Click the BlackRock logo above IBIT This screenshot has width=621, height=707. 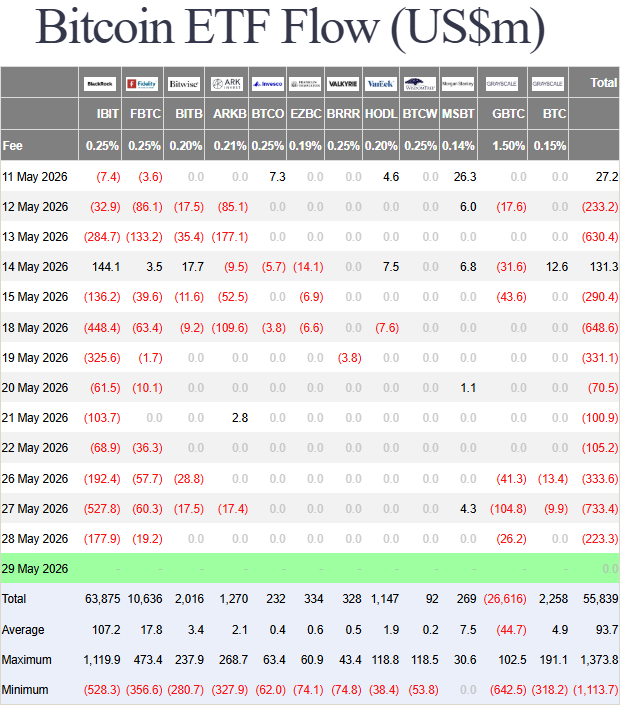pos(100,84)
